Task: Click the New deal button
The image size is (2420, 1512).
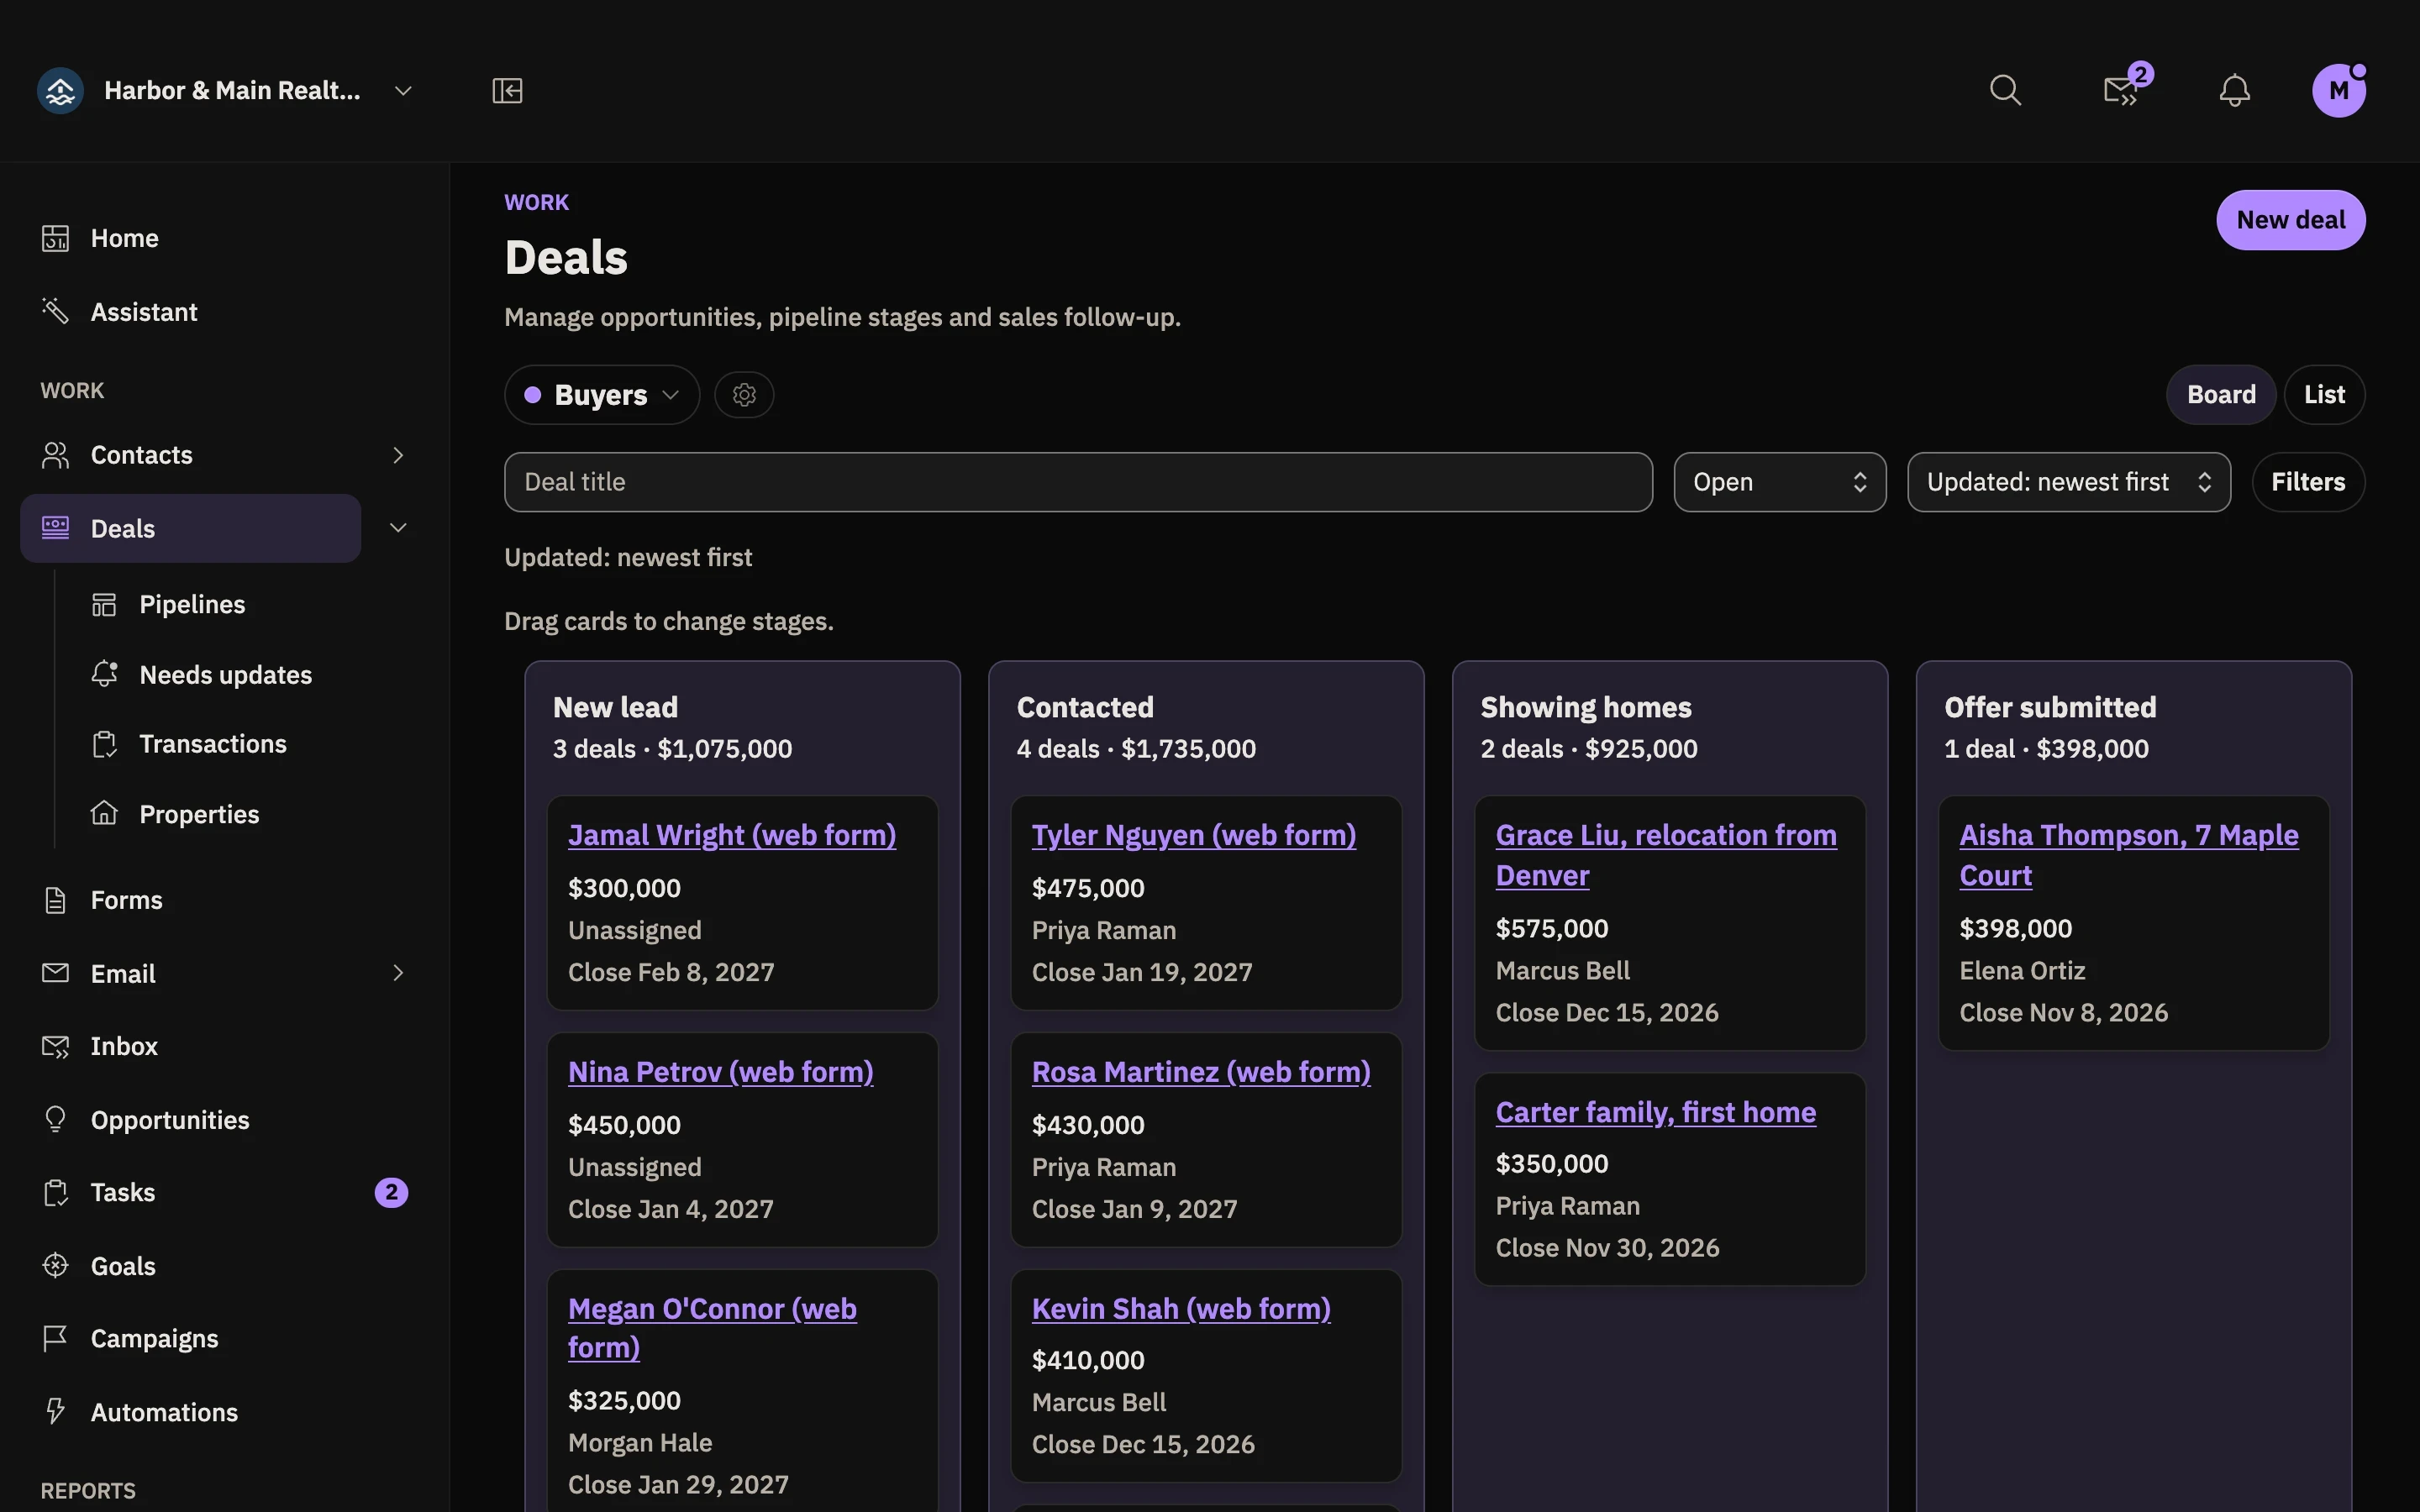Action: click(2290, 220)
